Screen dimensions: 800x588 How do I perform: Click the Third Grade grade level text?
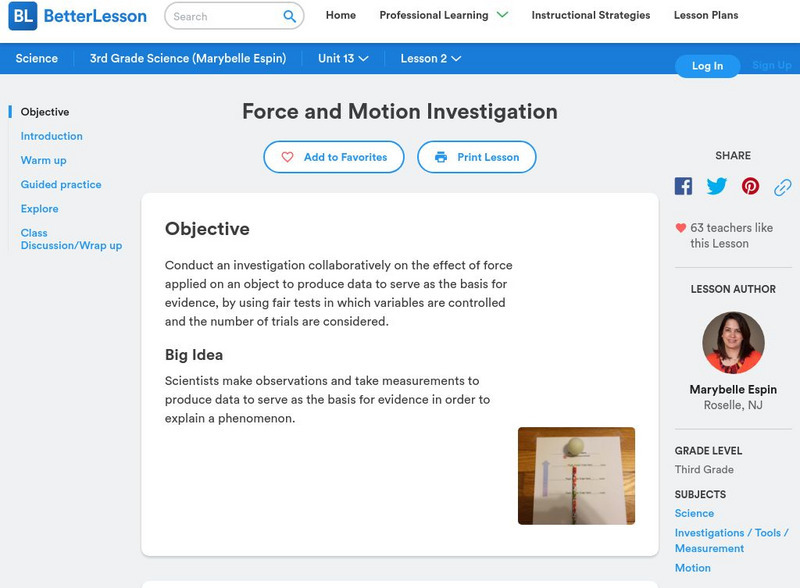tap(704, 470)
